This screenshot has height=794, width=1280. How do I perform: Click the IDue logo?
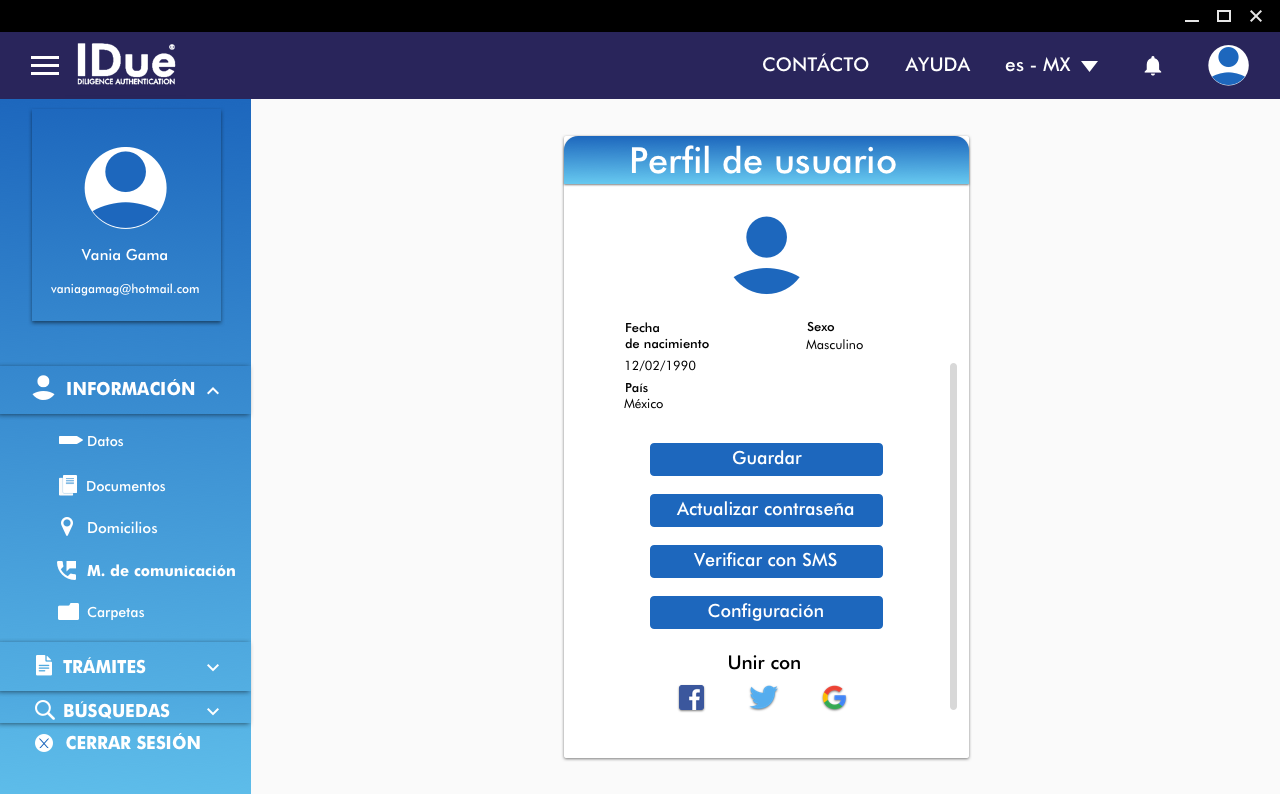[x=126, y=64]
